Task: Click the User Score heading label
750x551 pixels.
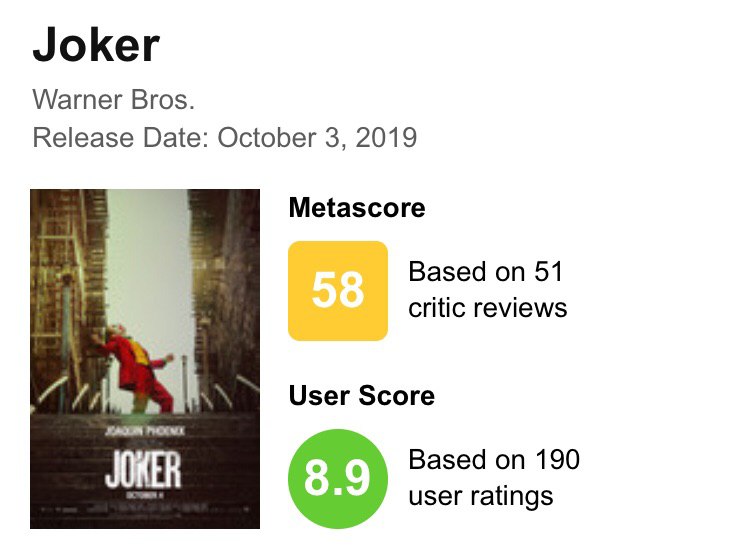Action: (x=362, y=396)
